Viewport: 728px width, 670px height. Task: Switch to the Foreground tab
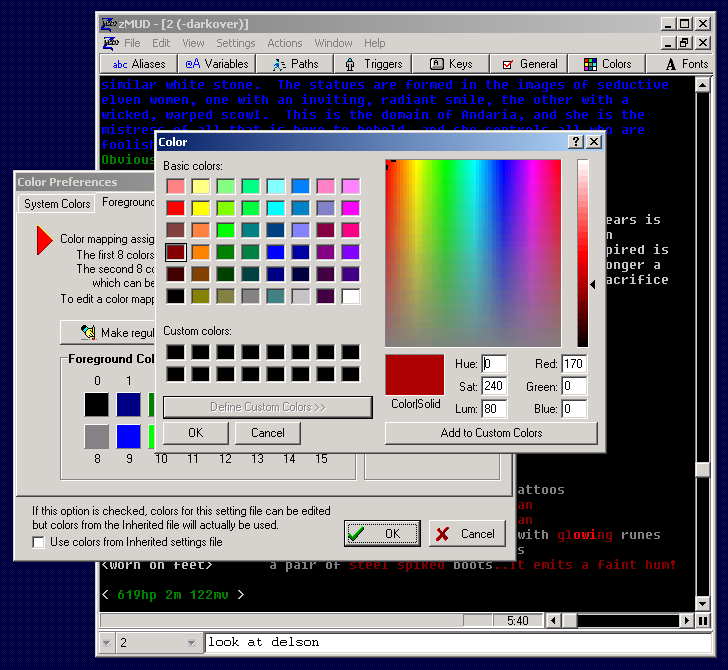[x=127, y=202]
